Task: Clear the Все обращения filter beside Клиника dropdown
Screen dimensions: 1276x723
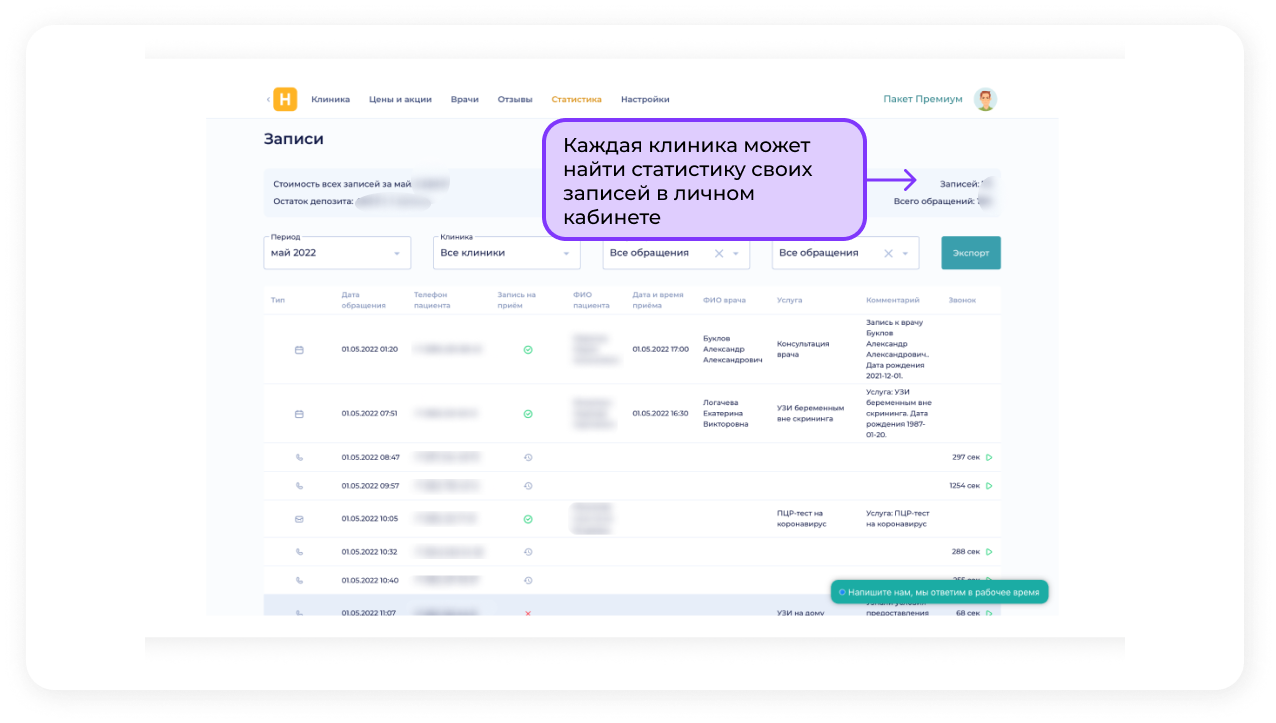Action: [x=718, y=253]
